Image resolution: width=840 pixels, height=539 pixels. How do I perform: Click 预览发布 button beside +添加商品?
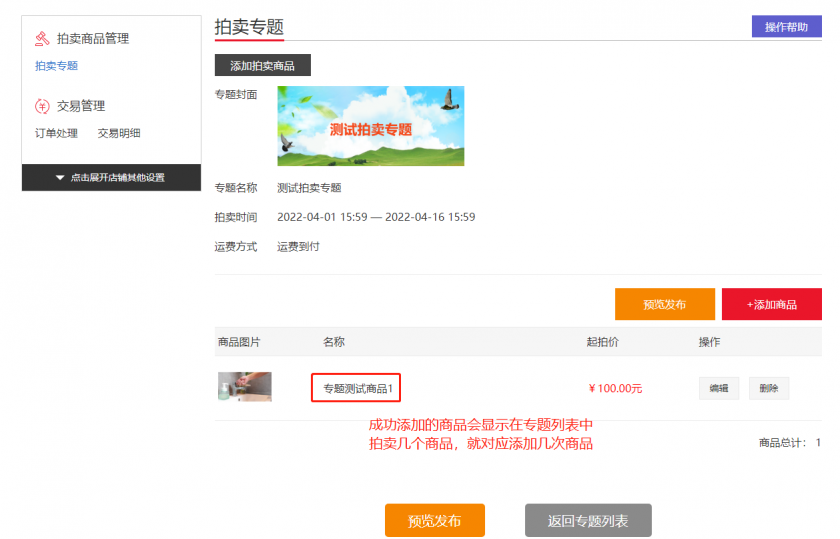(664, 304)
